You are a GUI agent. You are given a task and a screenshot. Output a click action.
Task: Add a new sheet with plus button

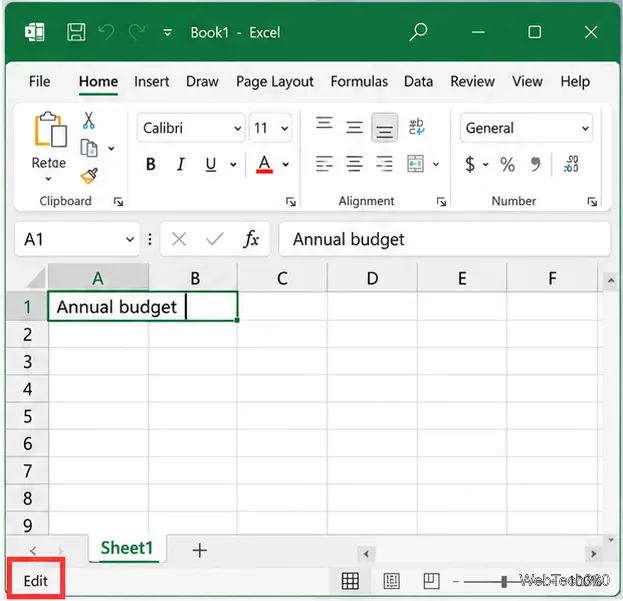[199, 550]
